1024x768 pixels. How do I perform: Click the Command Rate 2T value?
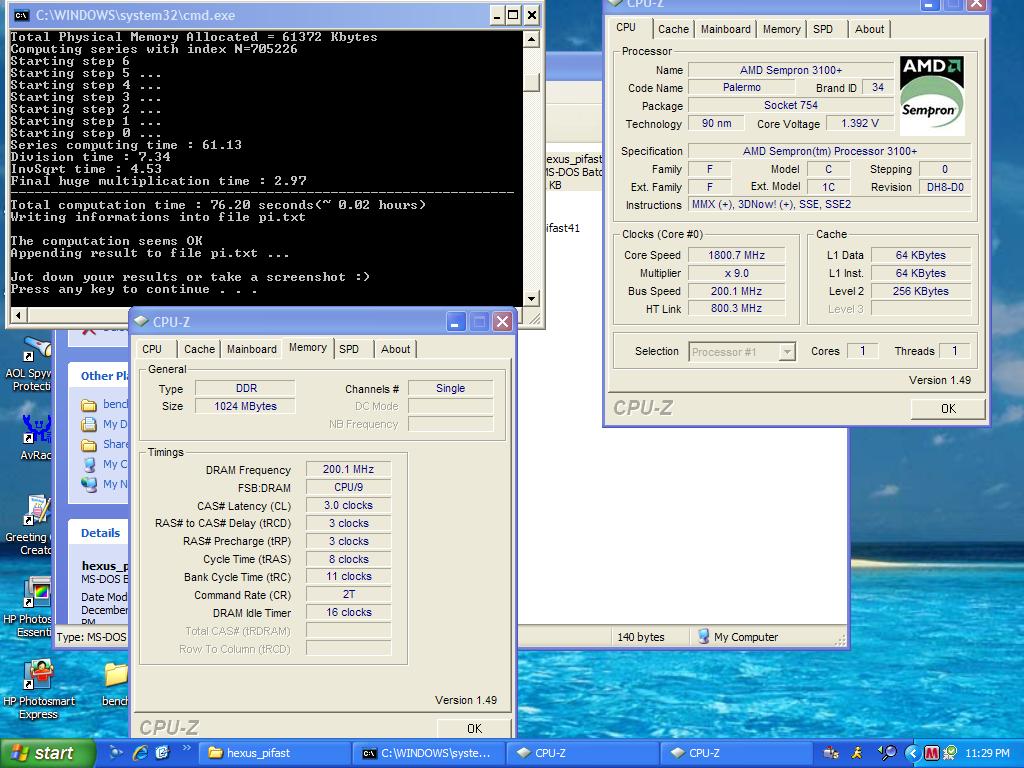pos(348,594)
